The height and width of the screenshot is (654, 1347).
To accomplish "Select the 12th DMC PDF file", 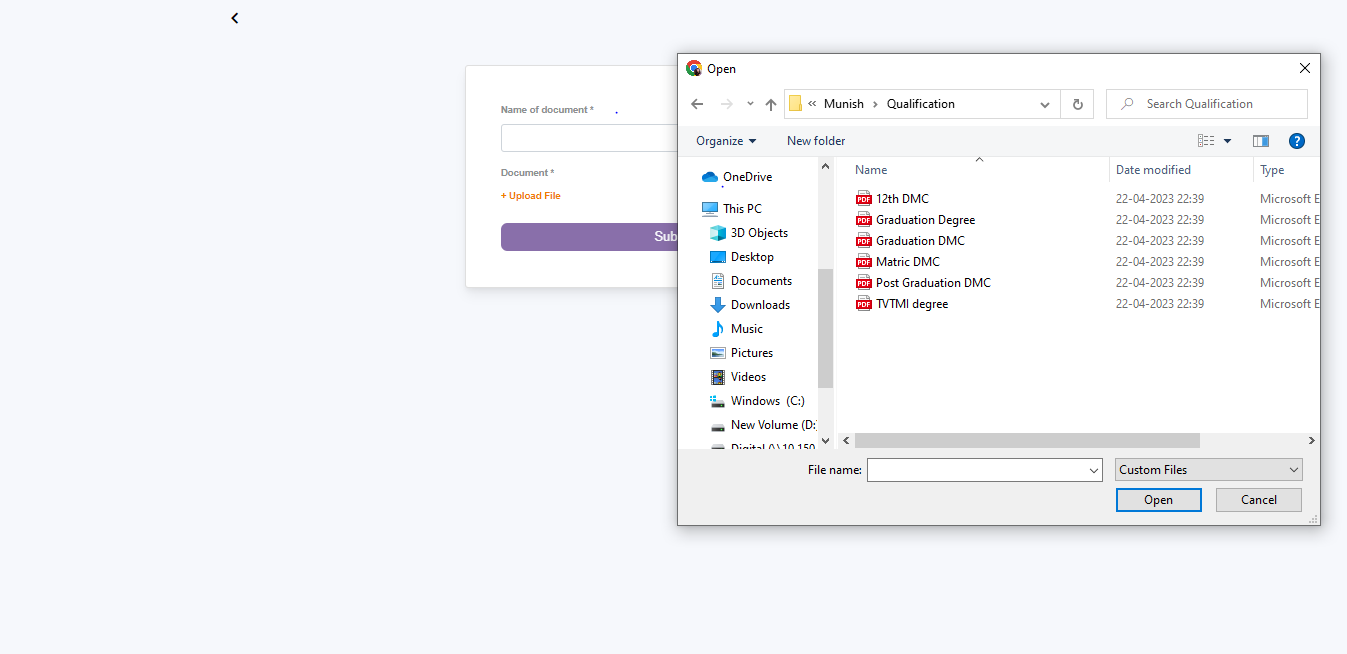I will (x=902, y=199).
